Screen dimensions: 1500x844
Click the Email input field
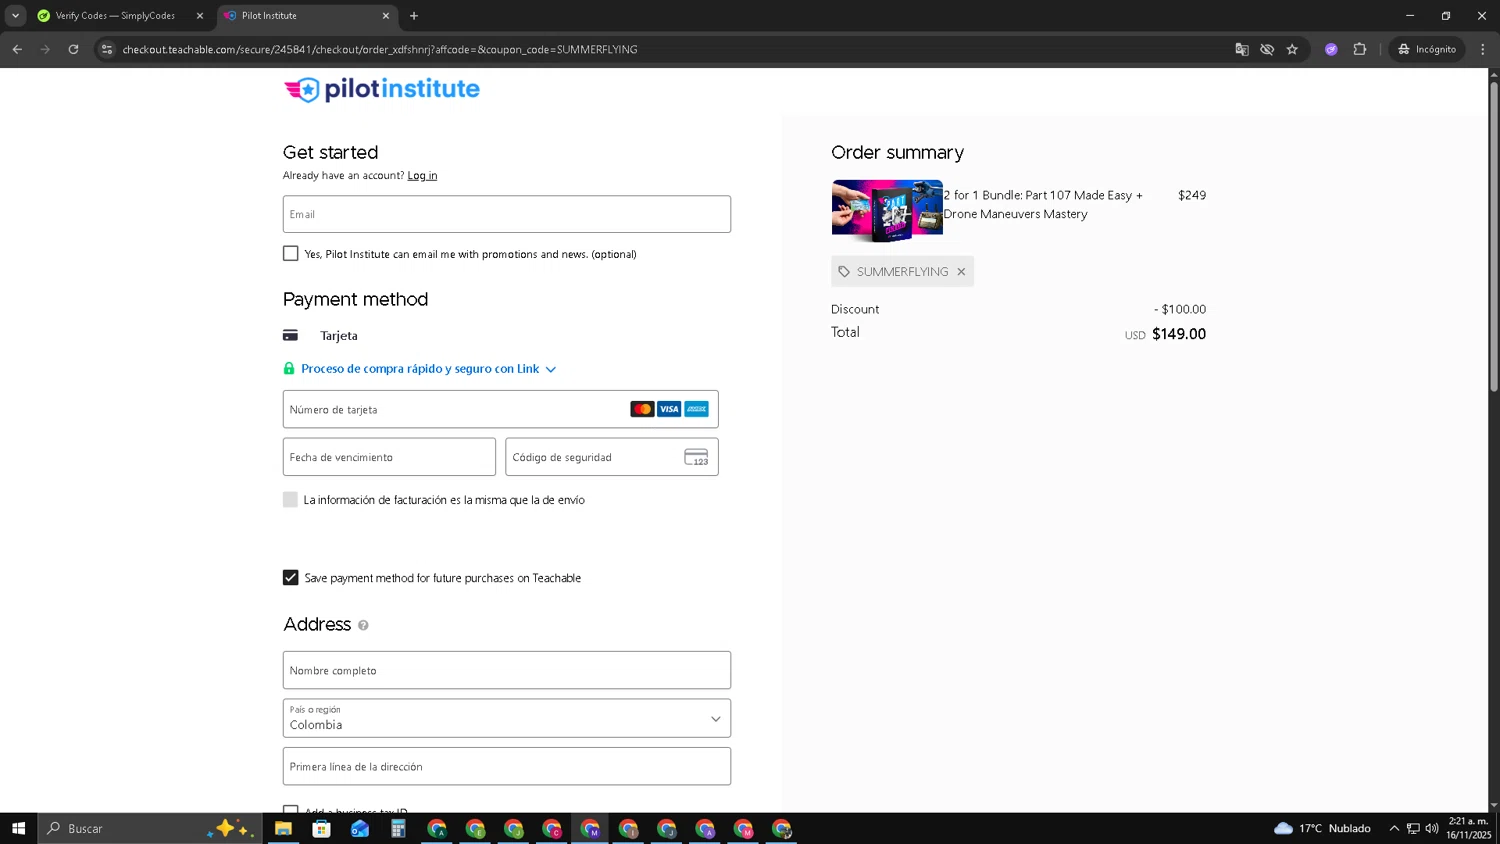(x=507, y=214)
